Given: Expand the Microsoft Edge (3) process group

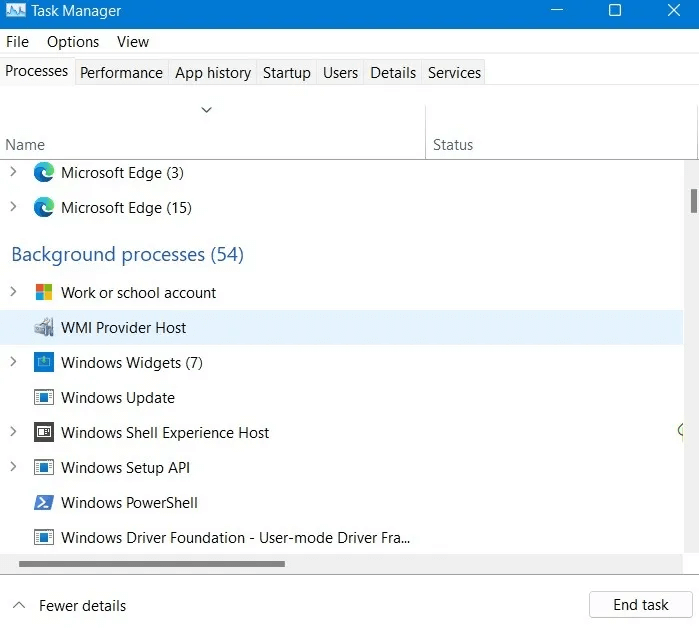Looking at the screenshot, I should [13, 173].
